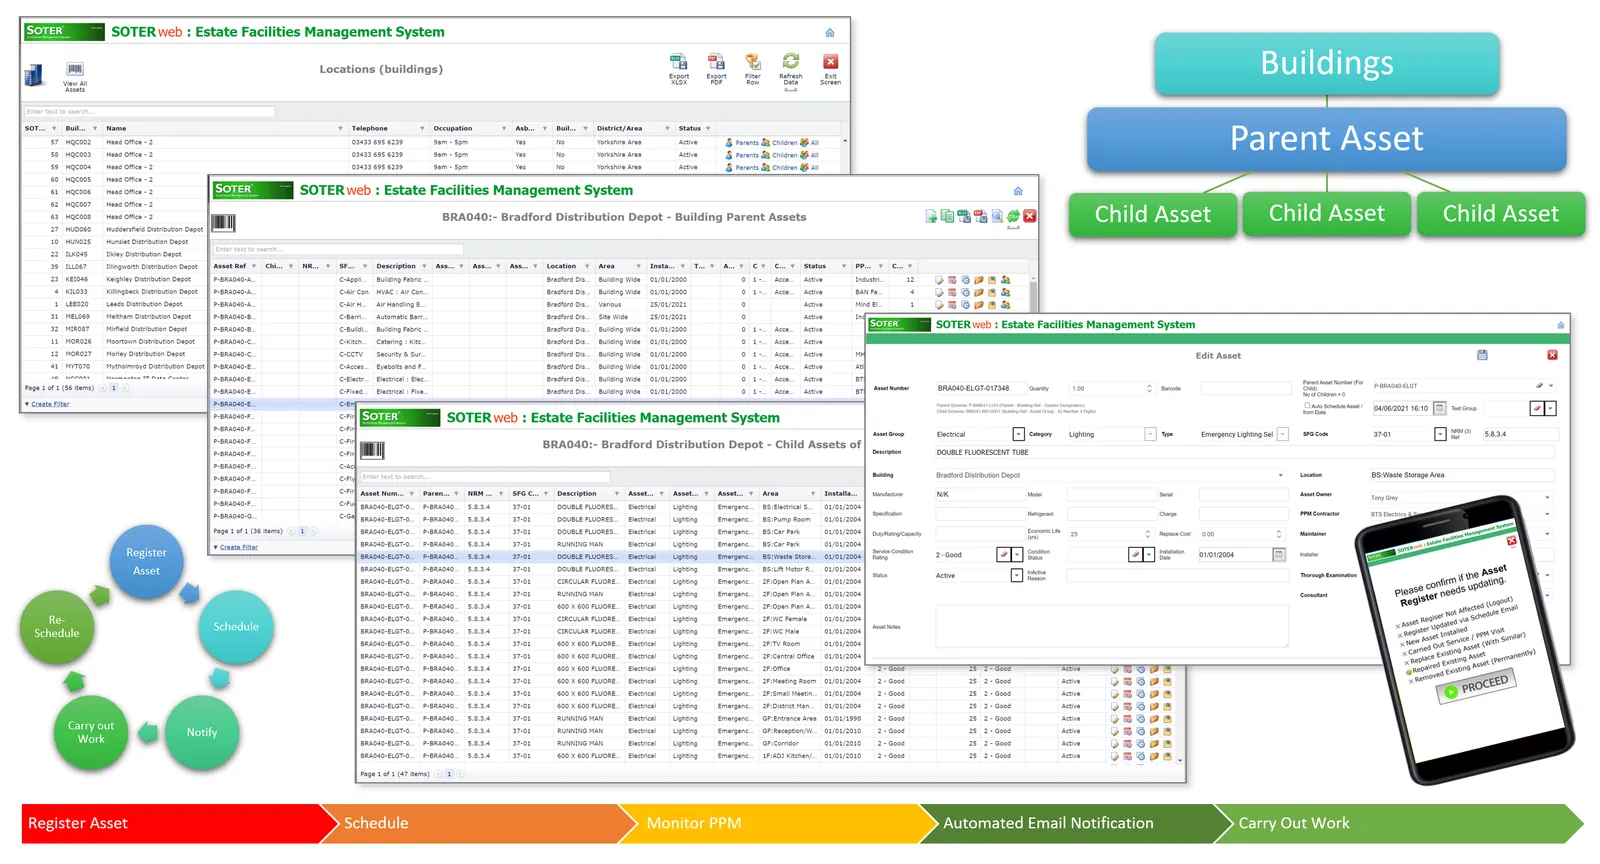Click barcode icon in Child Assets window

(x=373, y=450)
